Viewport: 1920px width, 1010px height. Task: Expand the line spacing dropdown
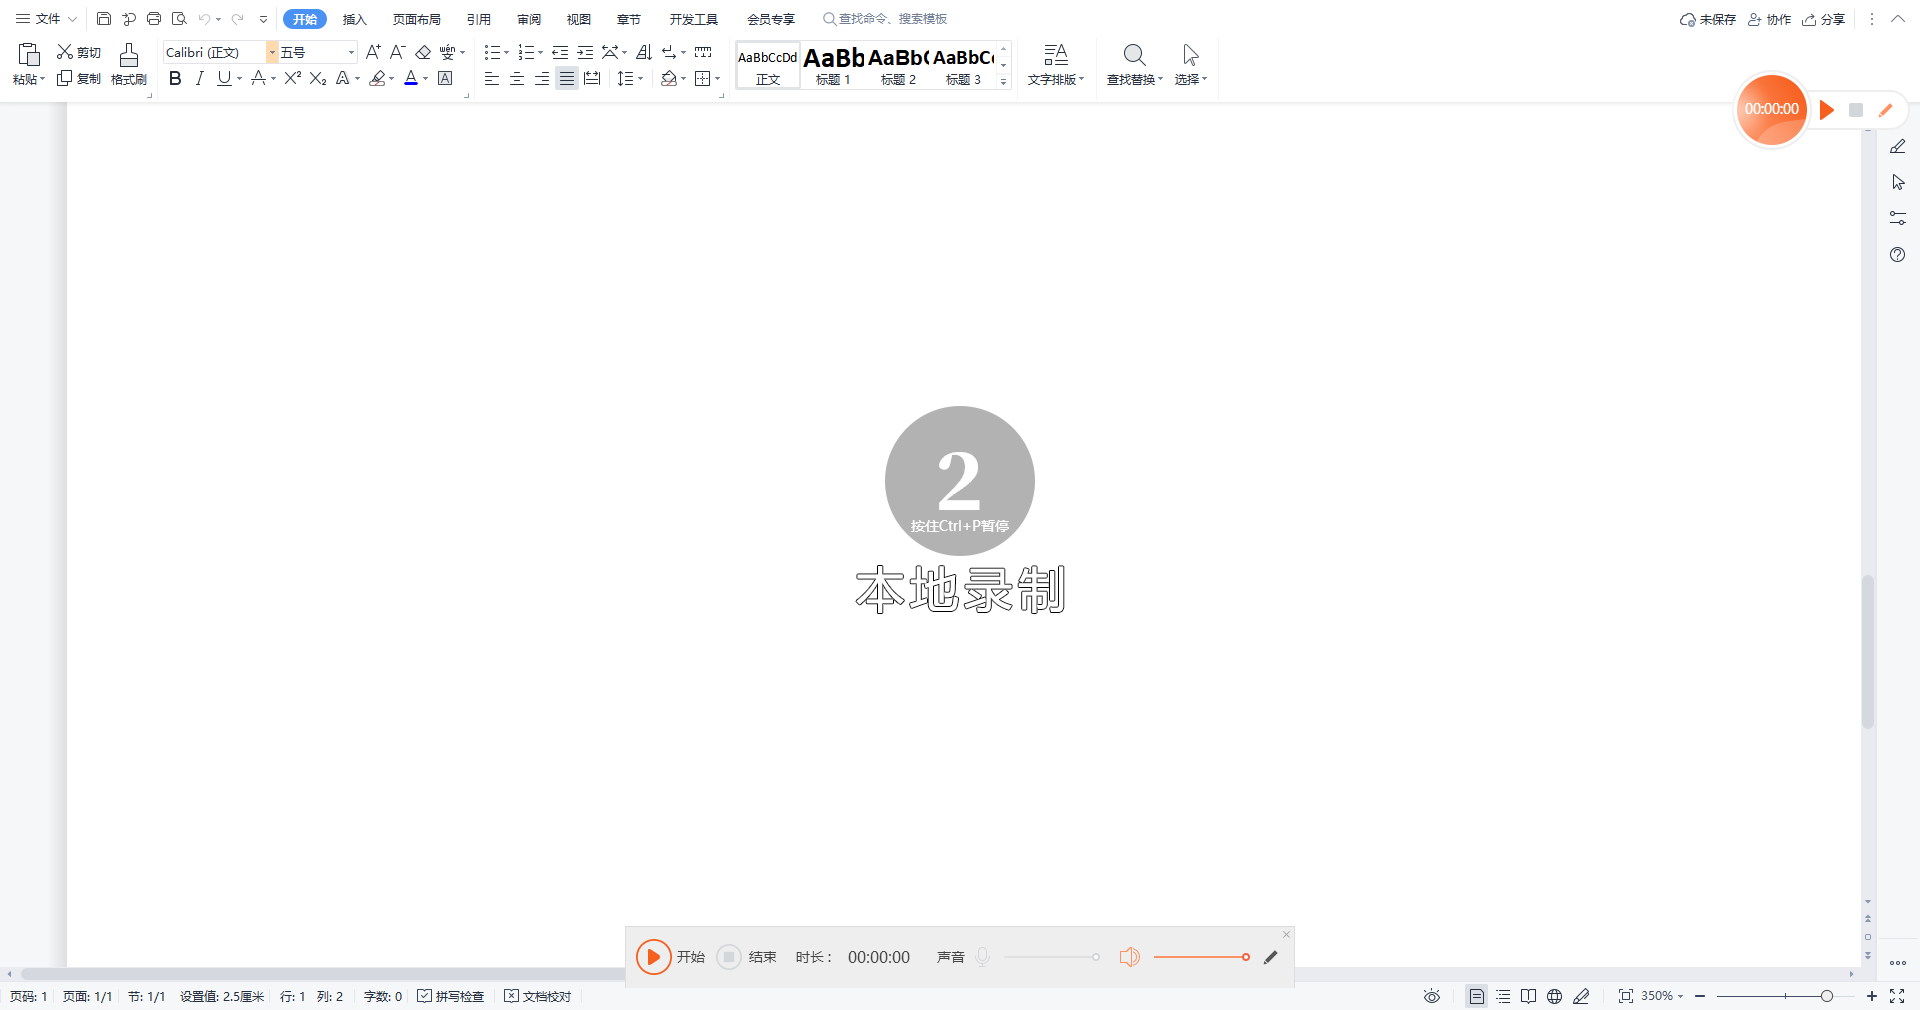640,78
